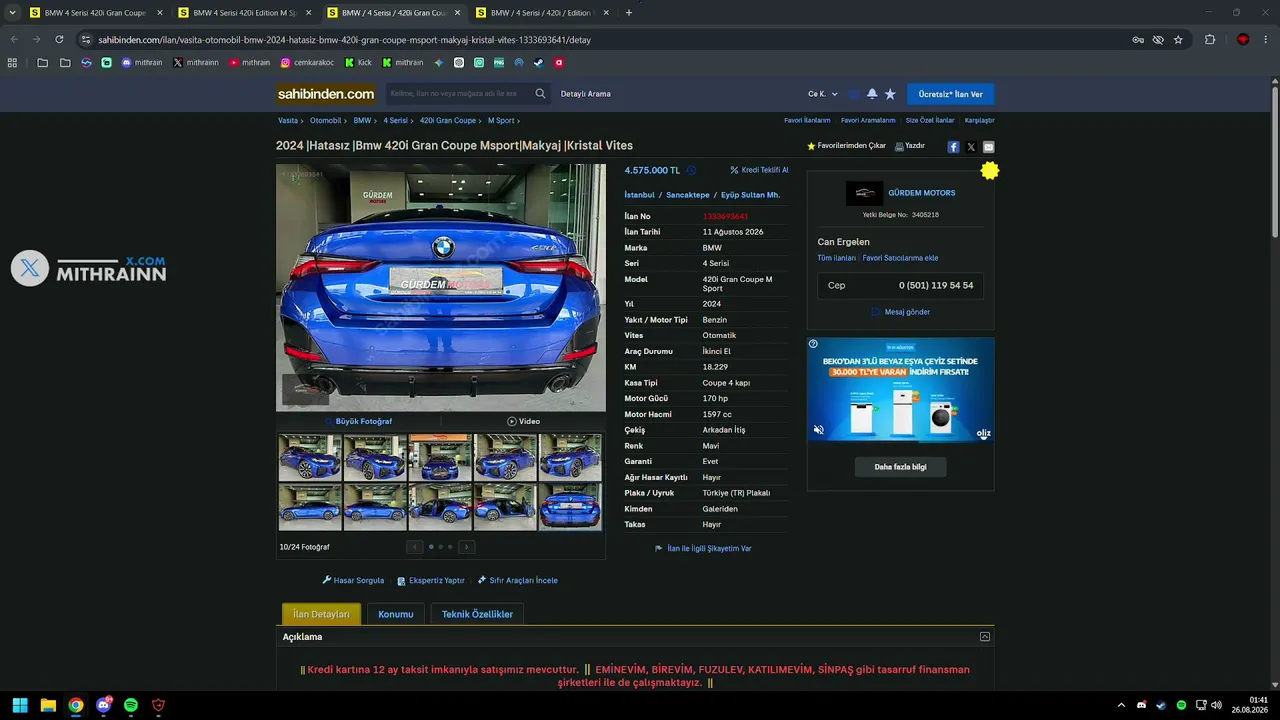Click Mesaj gönder link
1280x720 pixels.
[x=907, y=312]
